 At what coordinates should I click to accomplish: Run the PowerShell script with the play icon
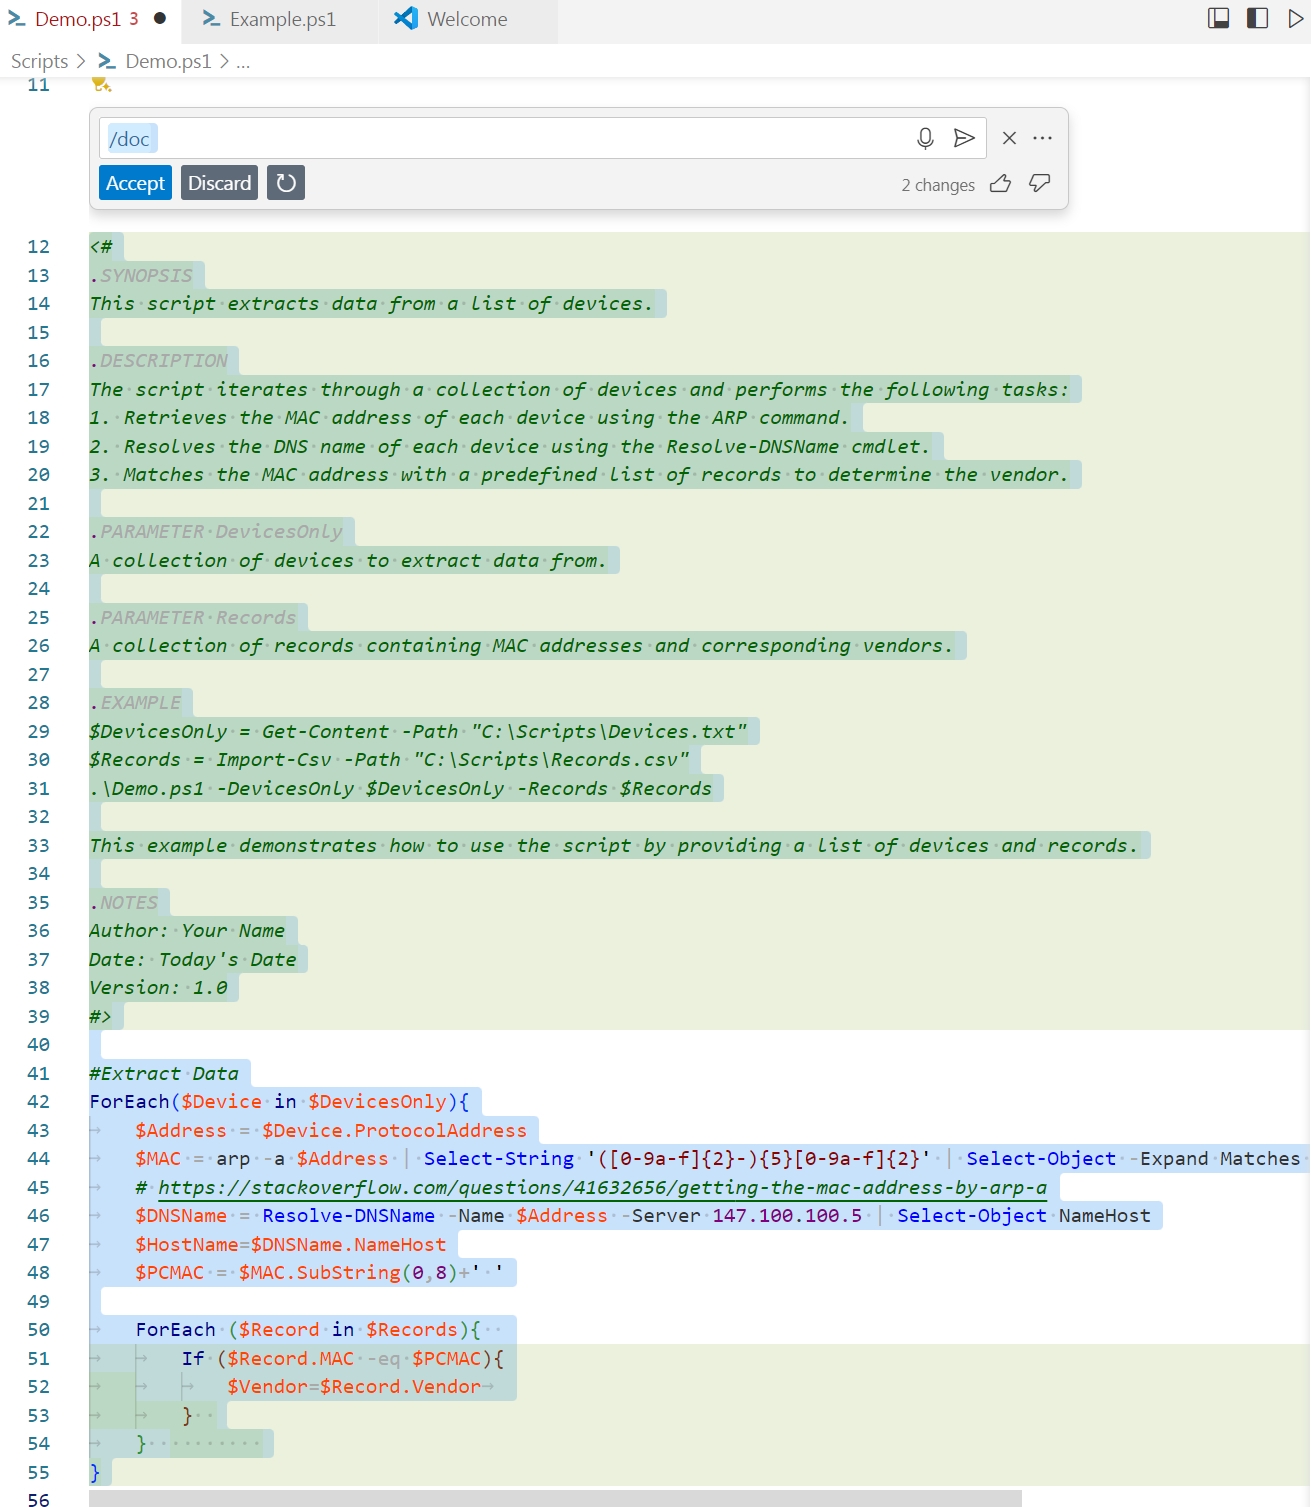click(1295, 17)
